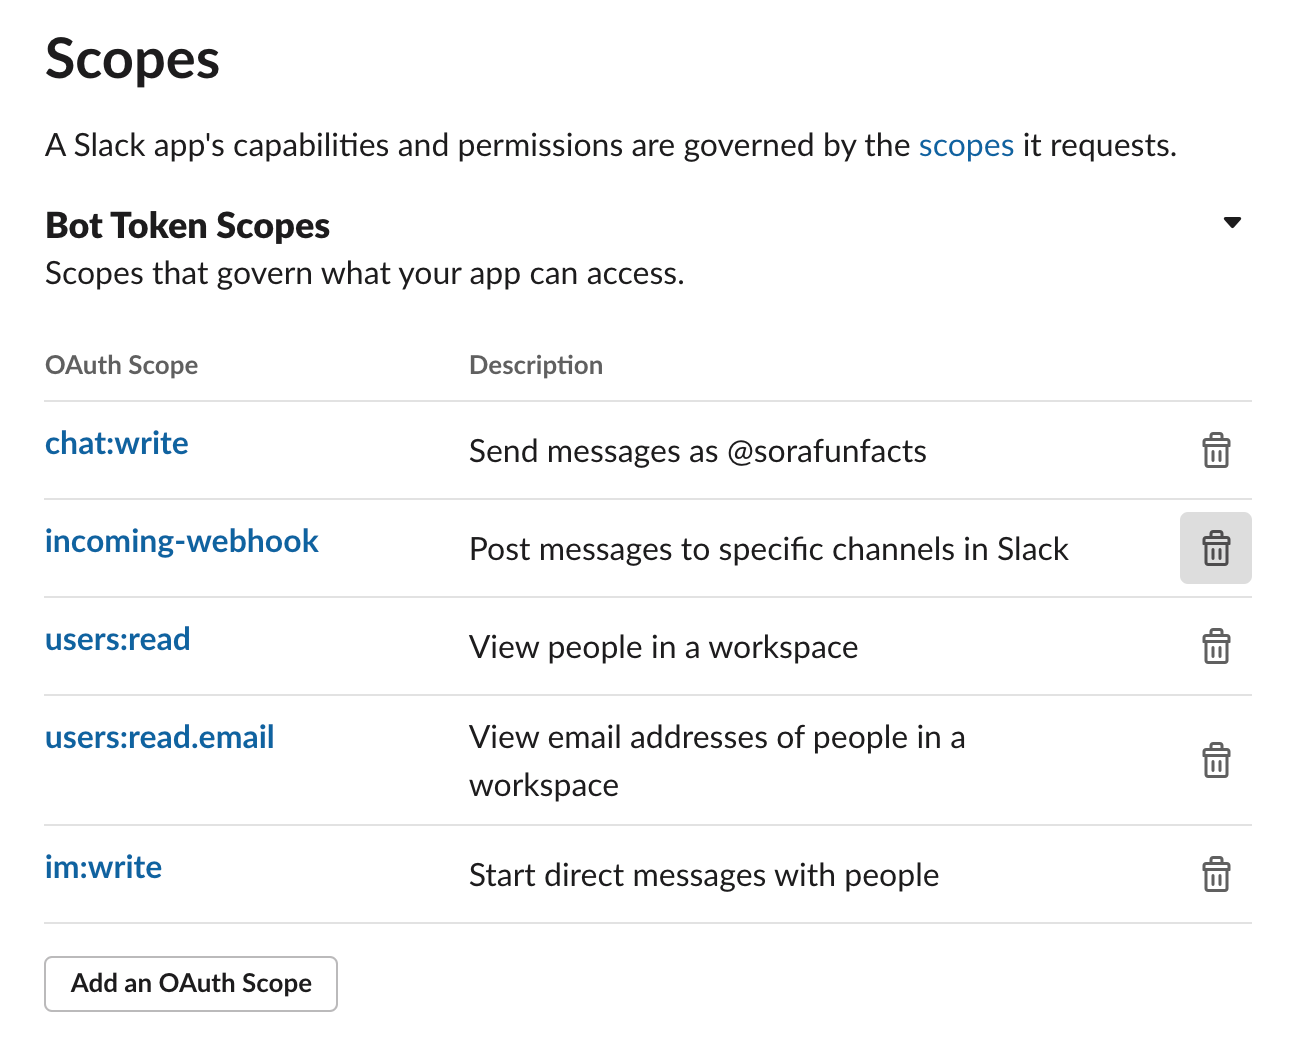Click the "Start direct messages with people" text
Image resolution: width=1304 pixels, height=1040 pixels.
[704, 875]
